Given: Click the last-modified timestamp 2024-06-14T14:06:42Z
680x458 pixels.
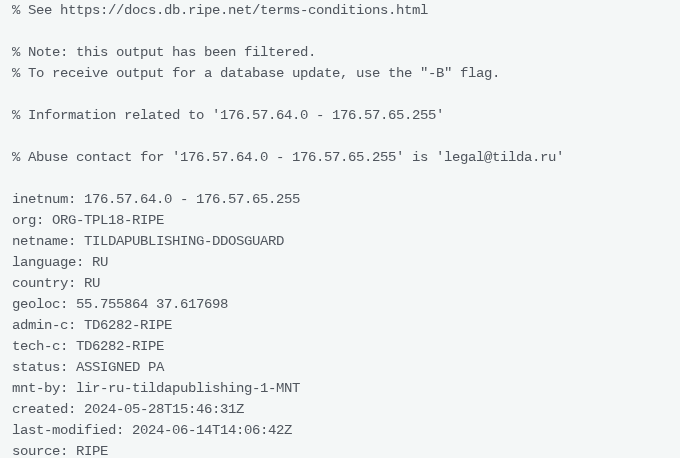Looking at the screenshot, I should 212,430.
